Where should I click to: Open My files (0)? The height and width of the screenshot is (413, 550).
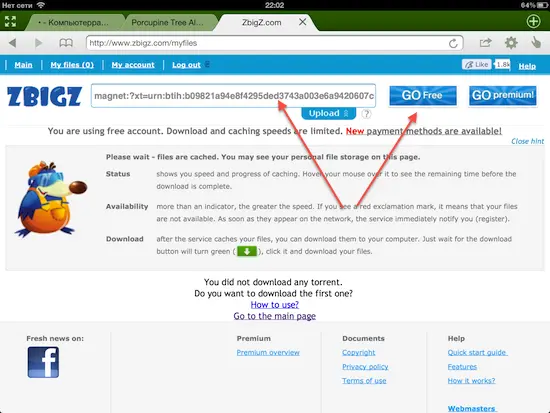pos(72,65)
